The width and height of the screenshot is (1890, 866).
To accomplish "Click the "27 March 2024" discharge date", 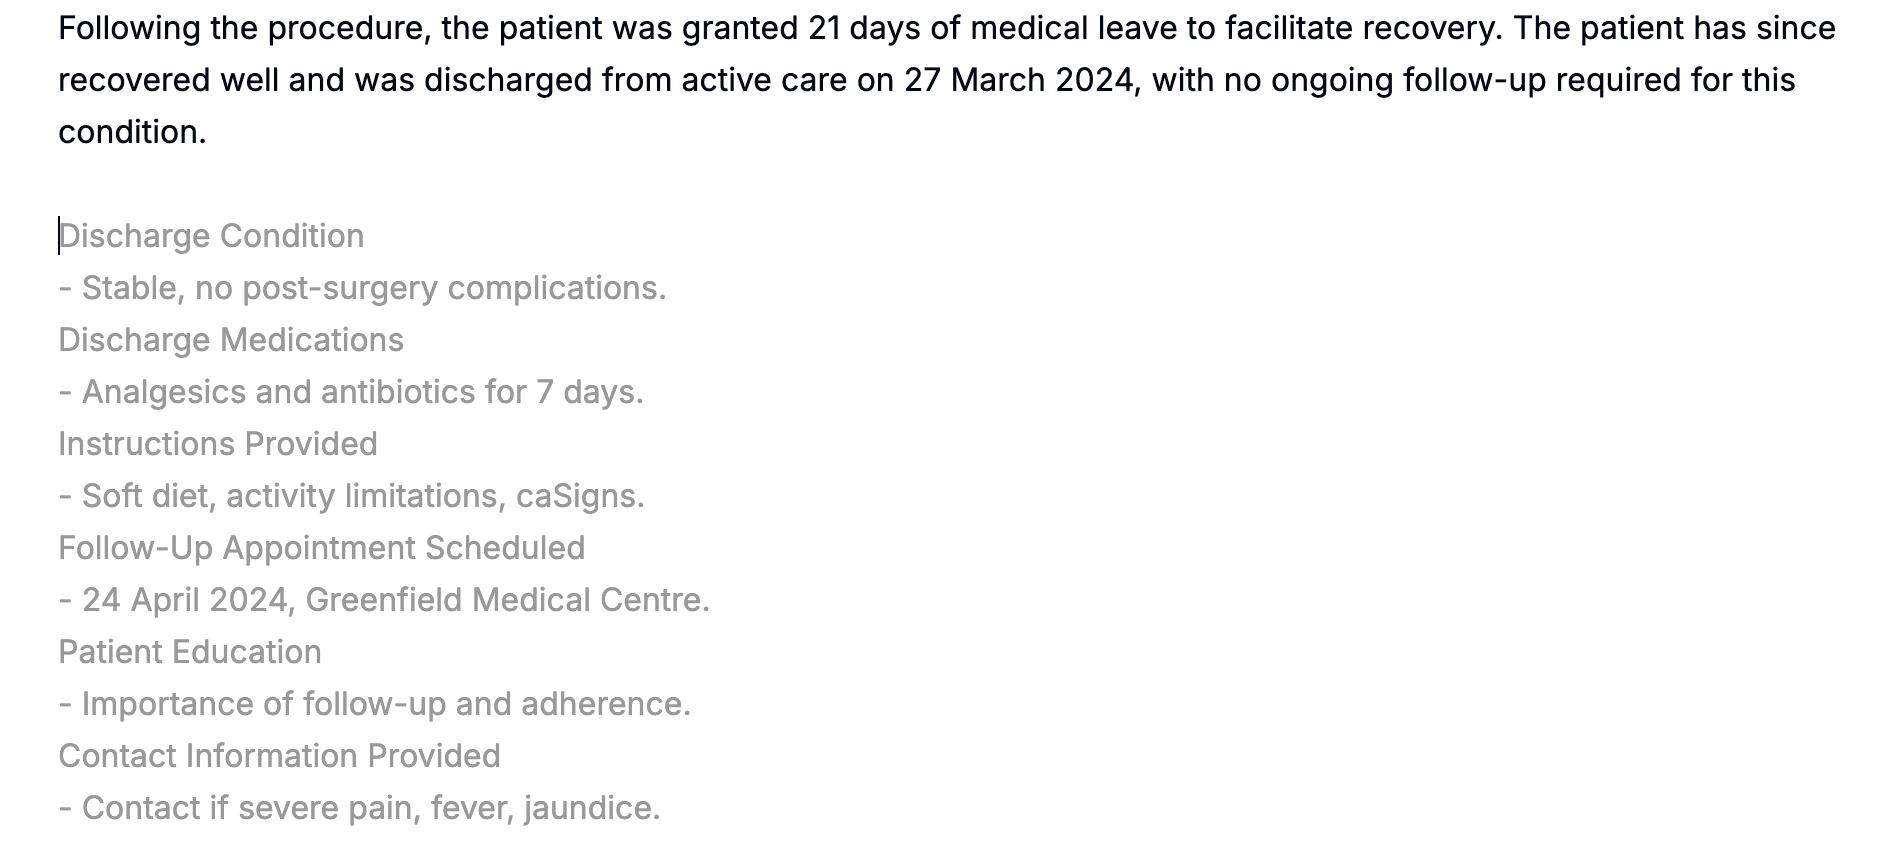I will 1020,80.
